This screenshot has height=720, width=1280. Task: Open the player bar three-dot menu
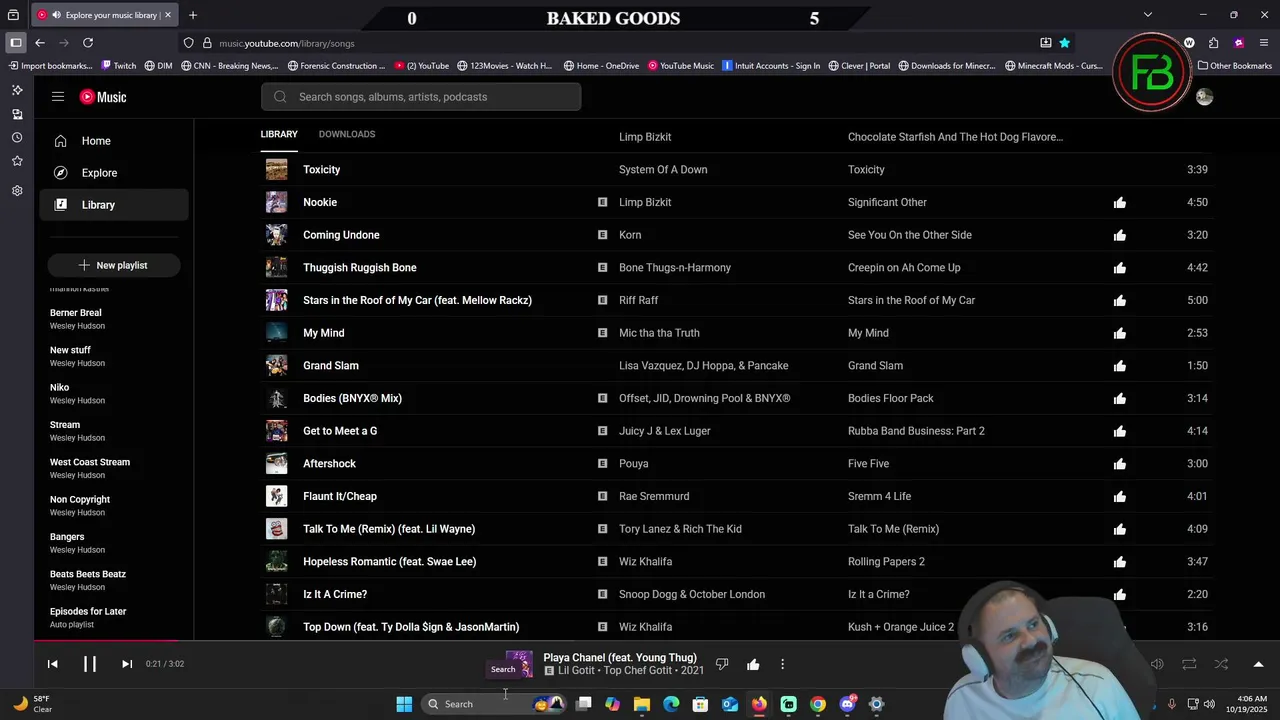tap(782, 664)
